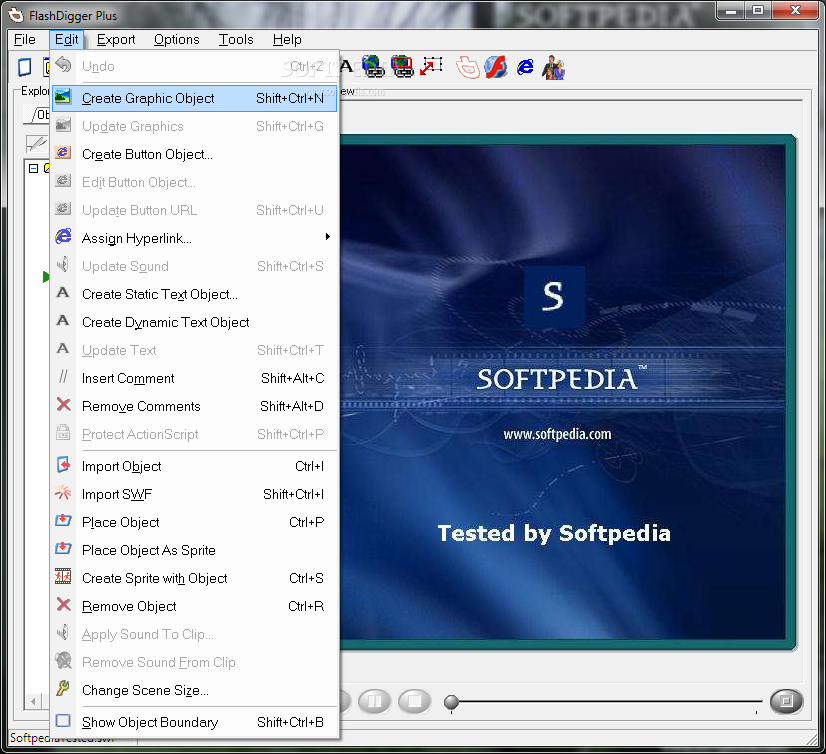826x754 pixels.
Task: Choose Insert Comment menu item
Action: 194,378
